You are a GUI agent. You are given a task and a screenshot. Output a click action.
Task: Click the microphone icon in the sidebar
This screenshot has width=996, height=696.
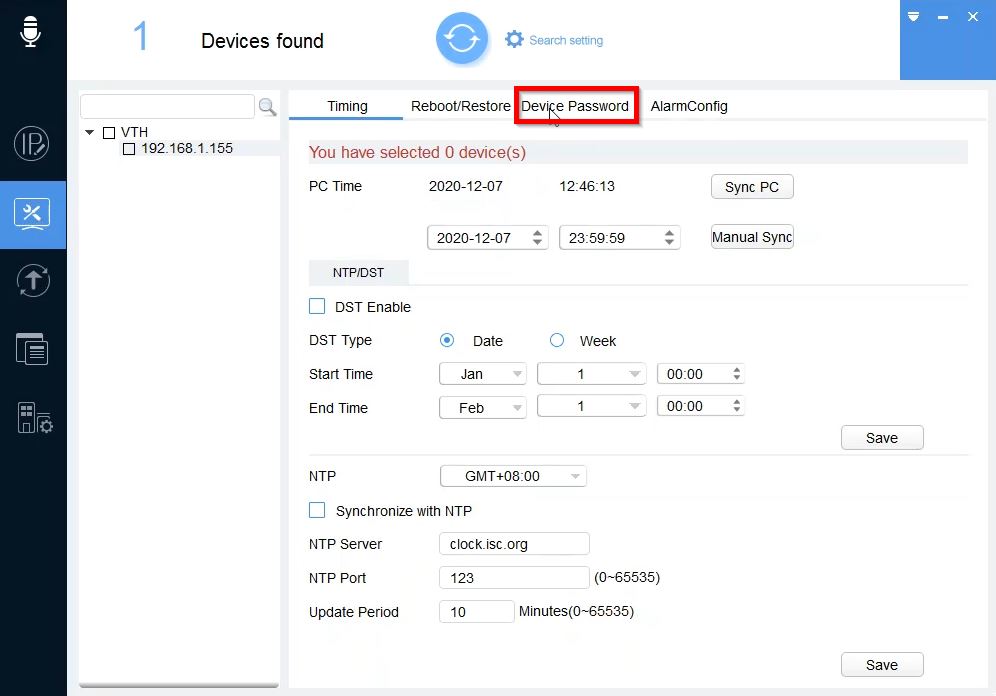30,30
